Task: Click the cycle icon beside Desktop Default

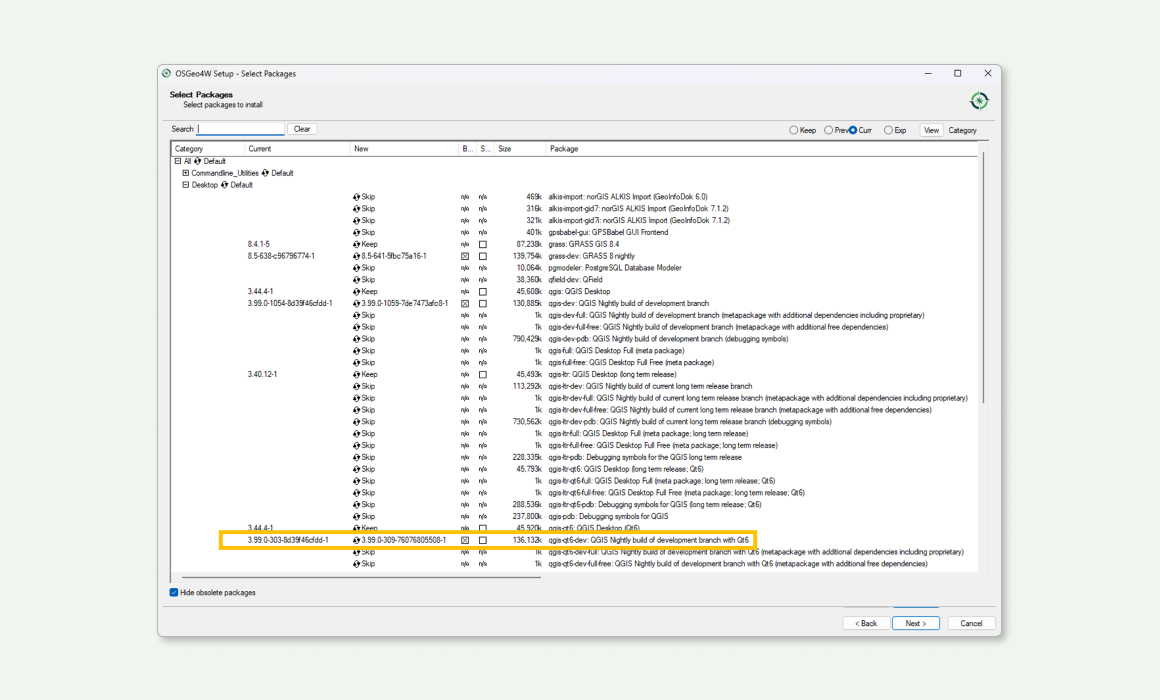Action: (x=224, y=185)
